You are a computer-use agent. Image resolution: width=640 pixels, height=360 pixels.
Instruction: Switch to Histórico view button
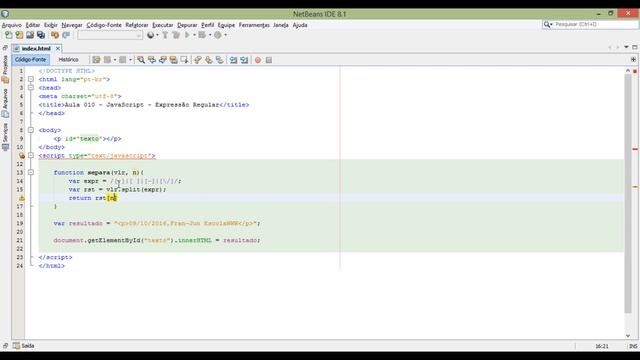click(x=68, y=60)
